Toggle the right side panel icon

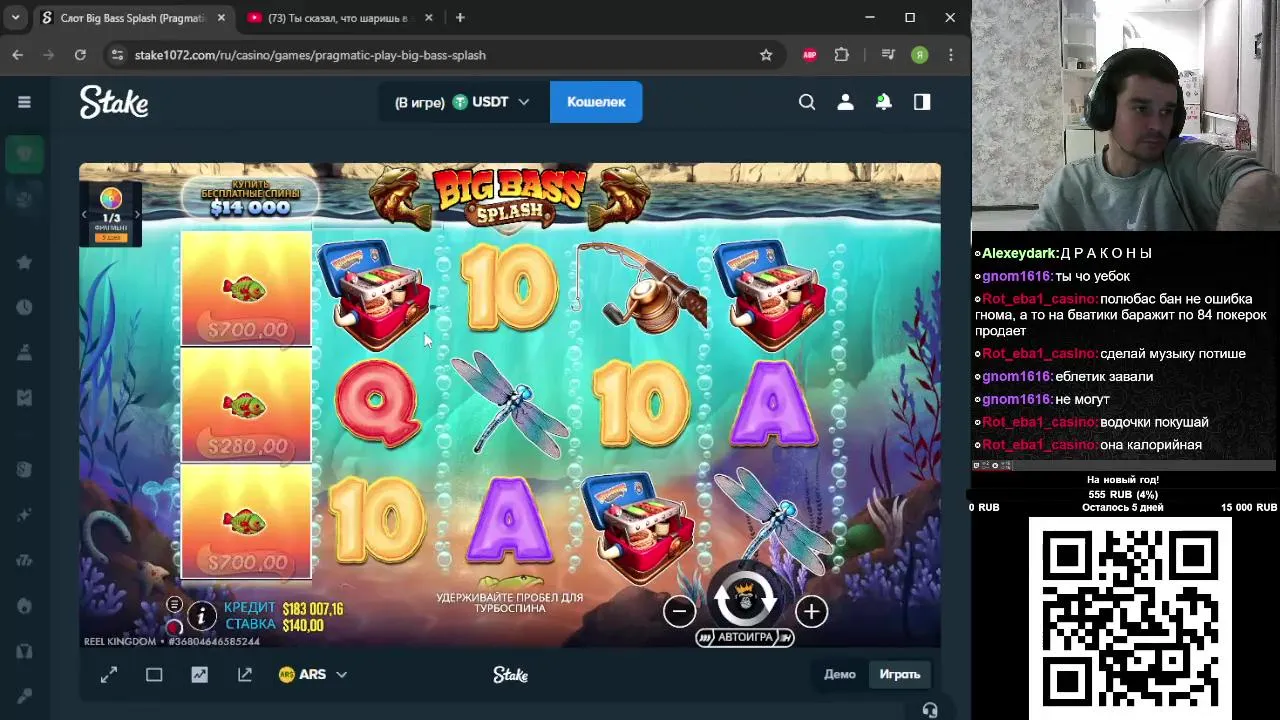click(x=922, y=101)
